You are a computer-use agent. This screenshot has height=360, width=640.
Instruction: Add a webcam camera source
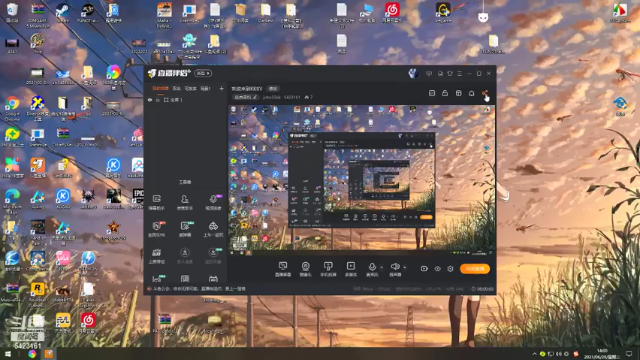pyautogui.click(x=305, y=269)
